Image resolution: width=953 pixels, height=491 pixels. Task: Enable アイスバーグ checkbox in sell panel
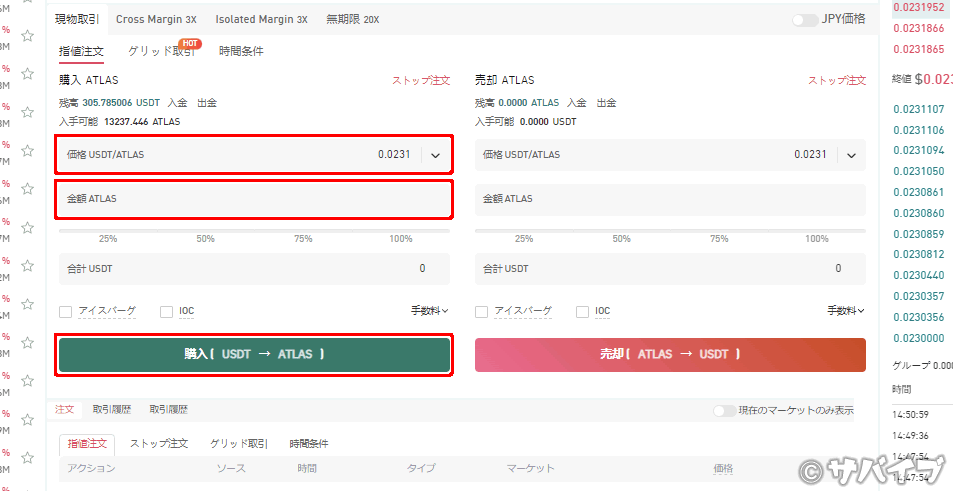[x=481, y=312]
